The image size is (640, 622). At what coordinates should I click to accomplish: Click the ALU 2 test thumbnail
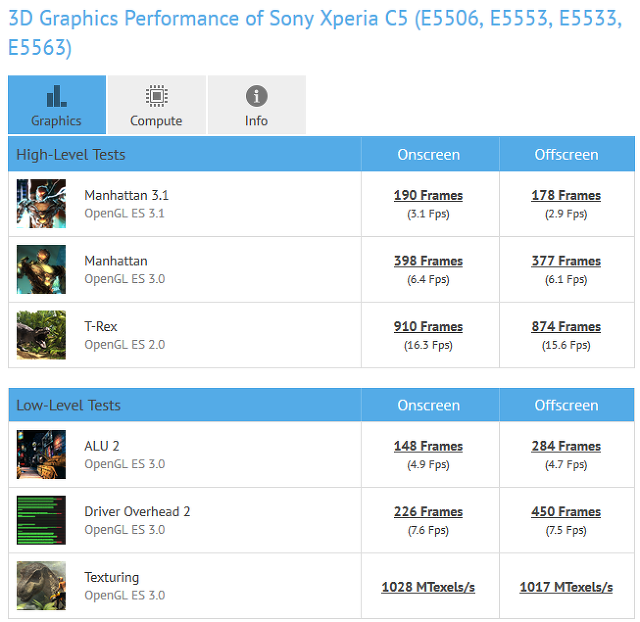click(x=41, y=454)
